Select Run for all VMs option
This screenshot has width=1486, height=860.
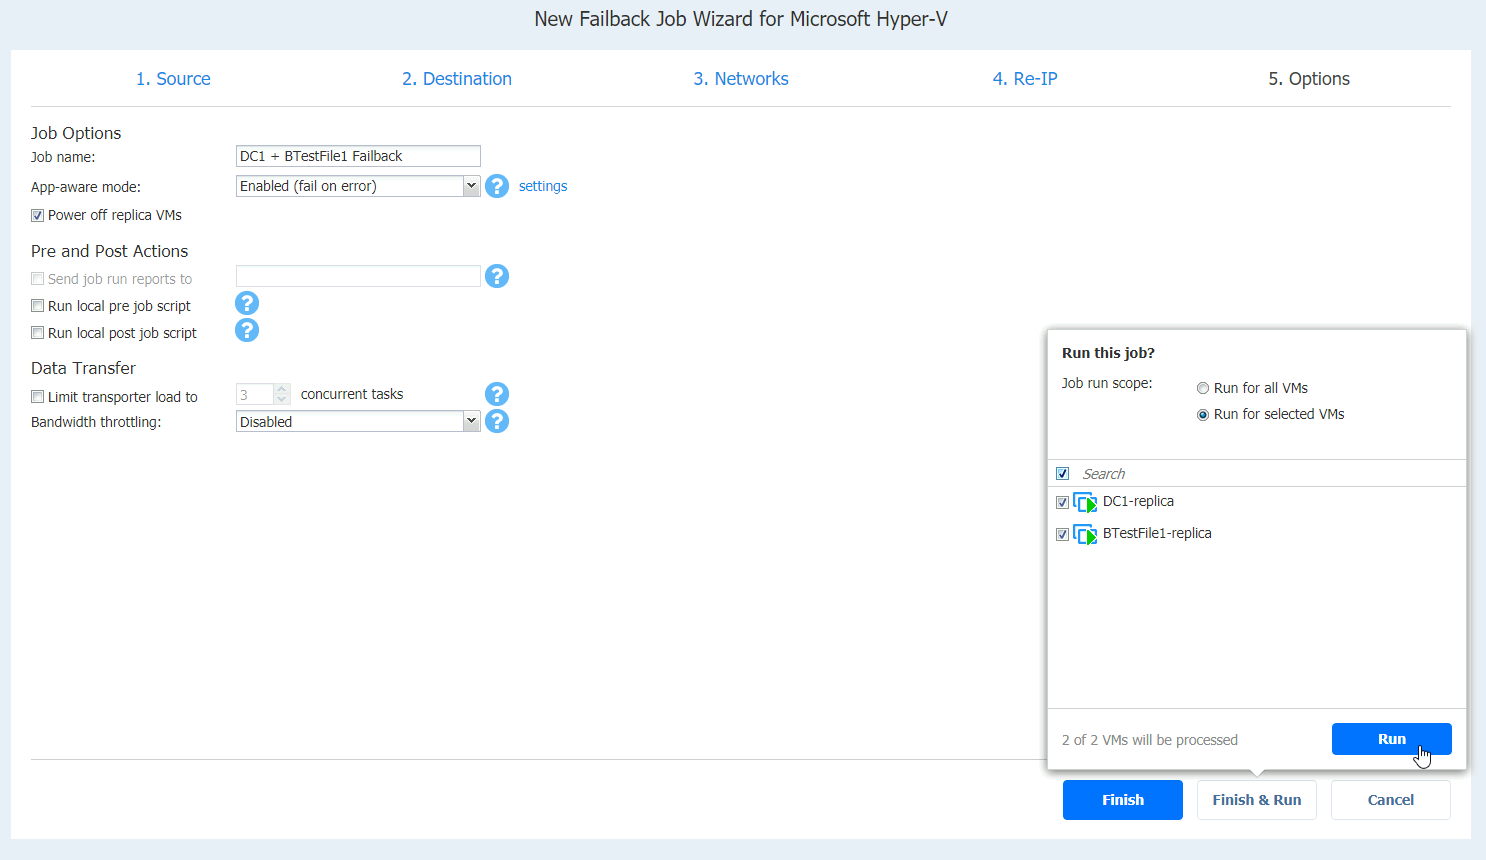pyautogui.click(x=1203, y=388)
